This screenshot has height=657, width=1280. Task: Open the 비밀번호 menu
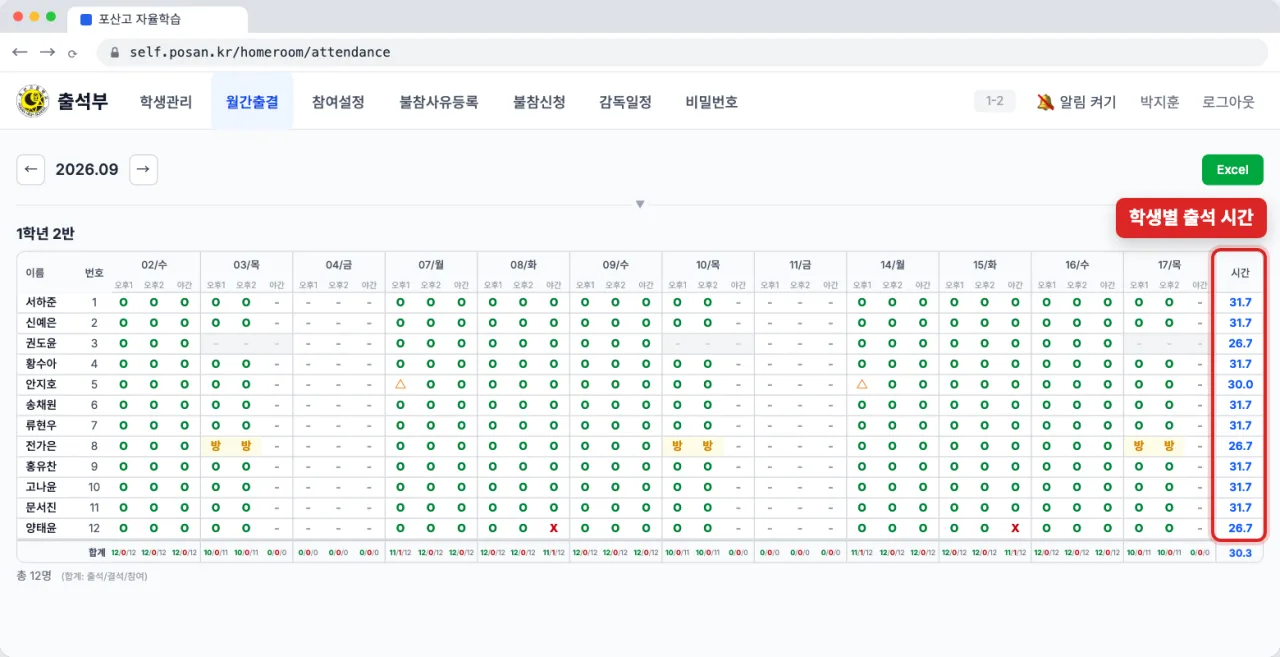712,101
